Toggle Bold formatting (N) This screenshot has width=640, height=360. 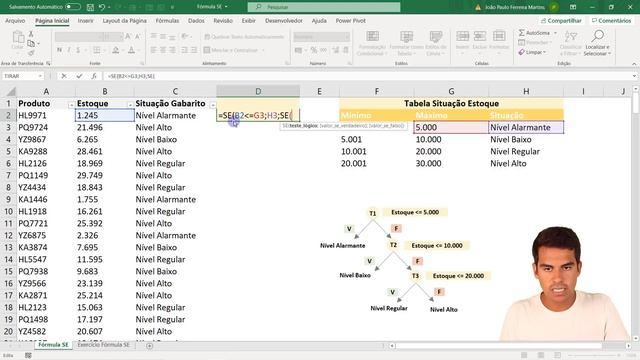(x=60, y=50)
